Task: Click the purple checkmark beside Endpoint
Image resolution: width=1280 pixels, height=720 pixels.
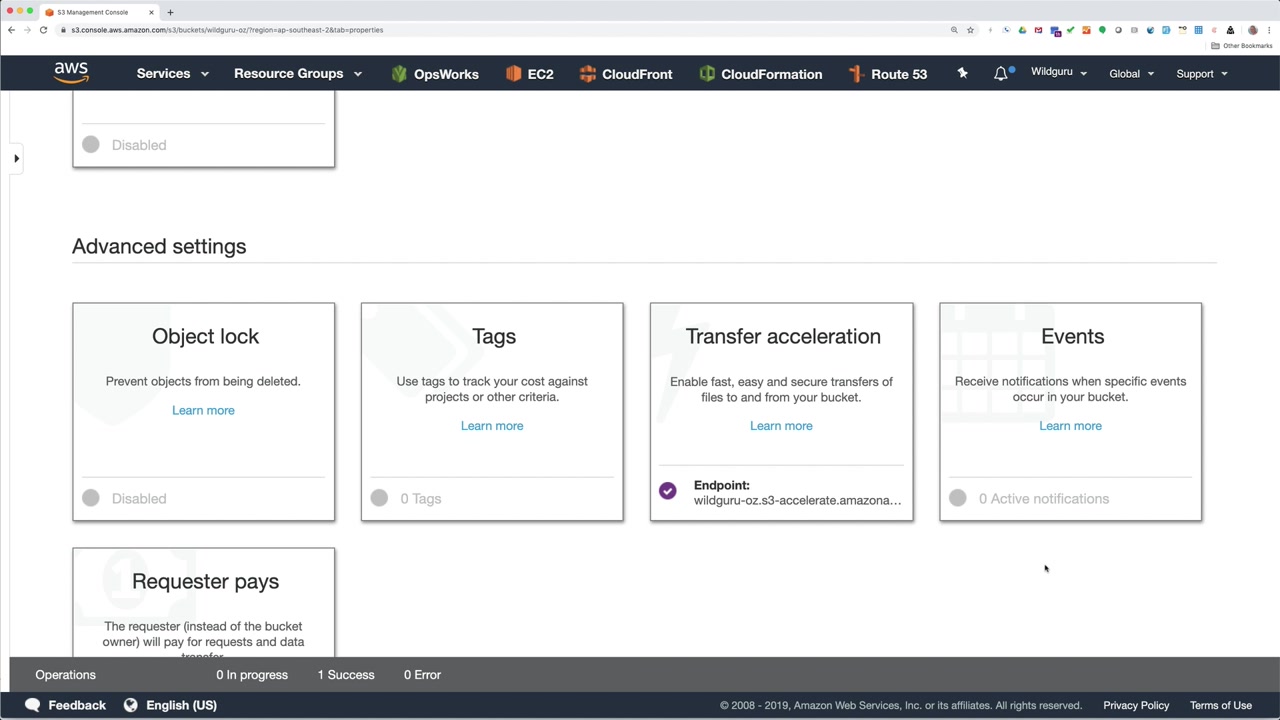Action: pos(667,491)
